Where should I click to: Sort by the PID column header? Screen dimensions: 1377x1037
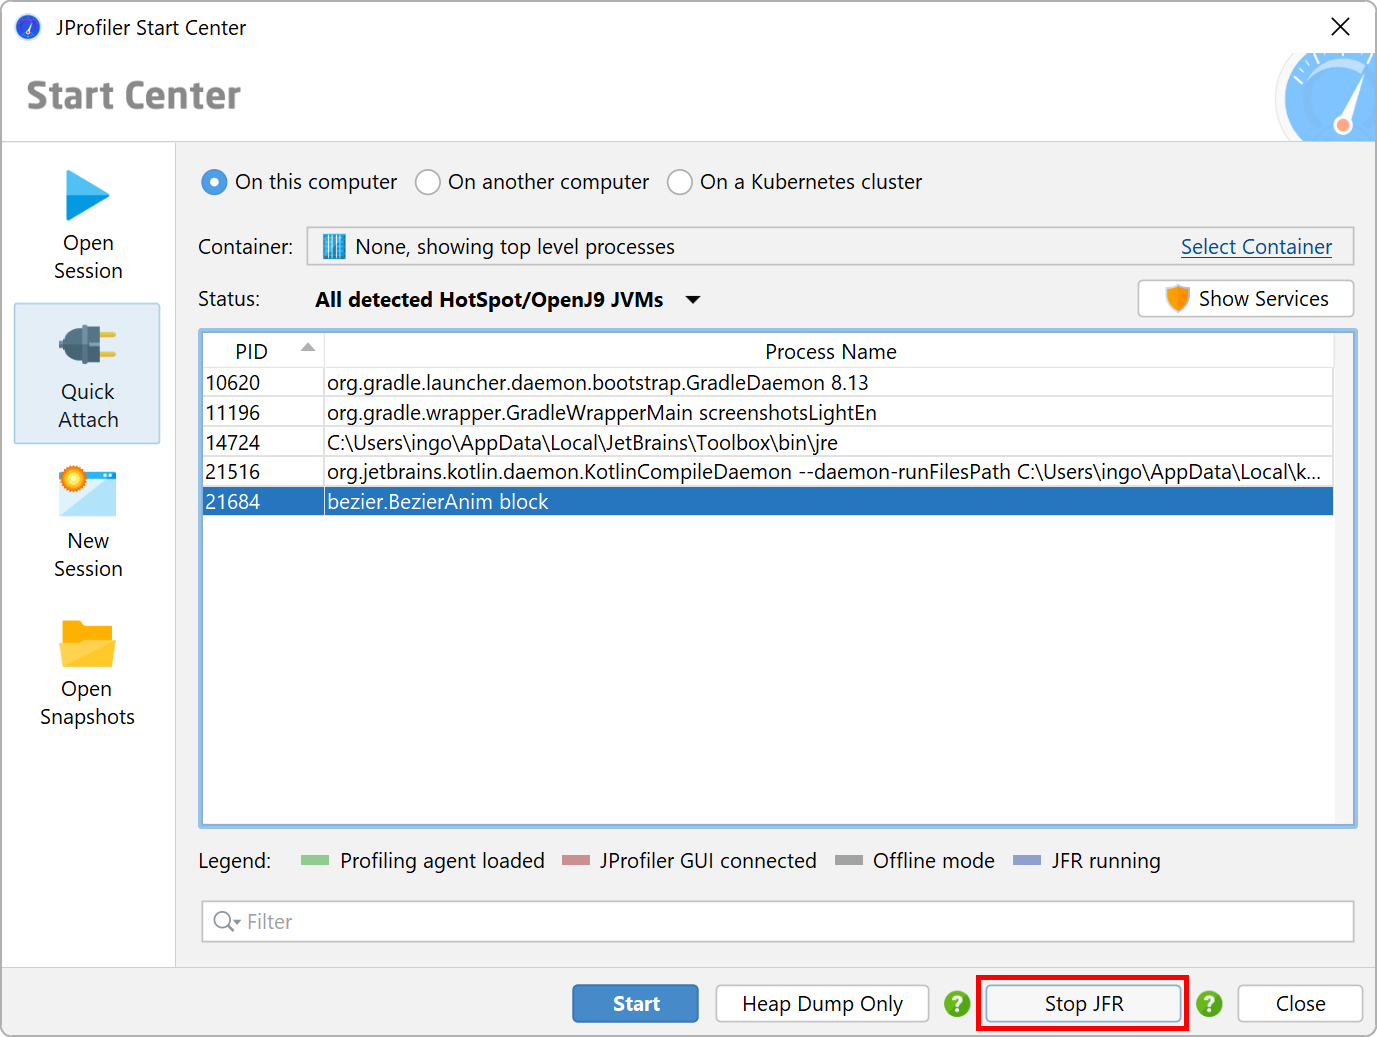click(263, 352)
